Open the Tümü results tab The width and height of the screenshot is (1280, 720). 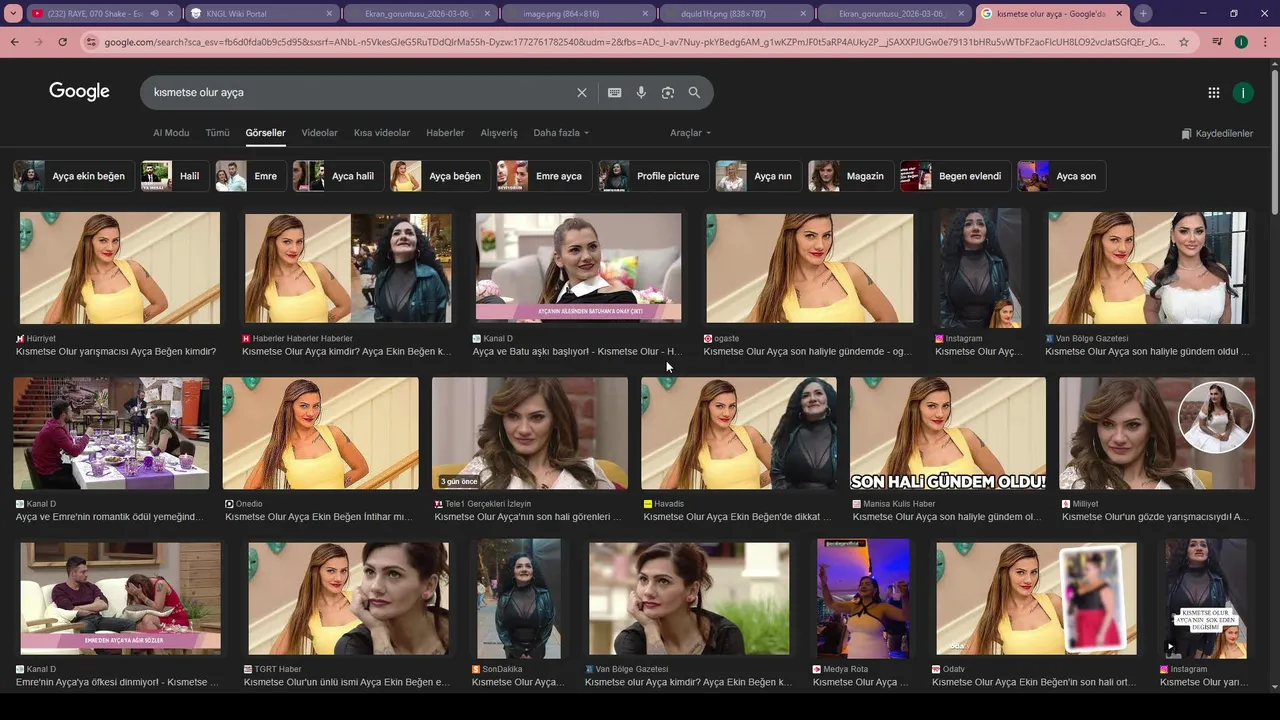(217, 133)
